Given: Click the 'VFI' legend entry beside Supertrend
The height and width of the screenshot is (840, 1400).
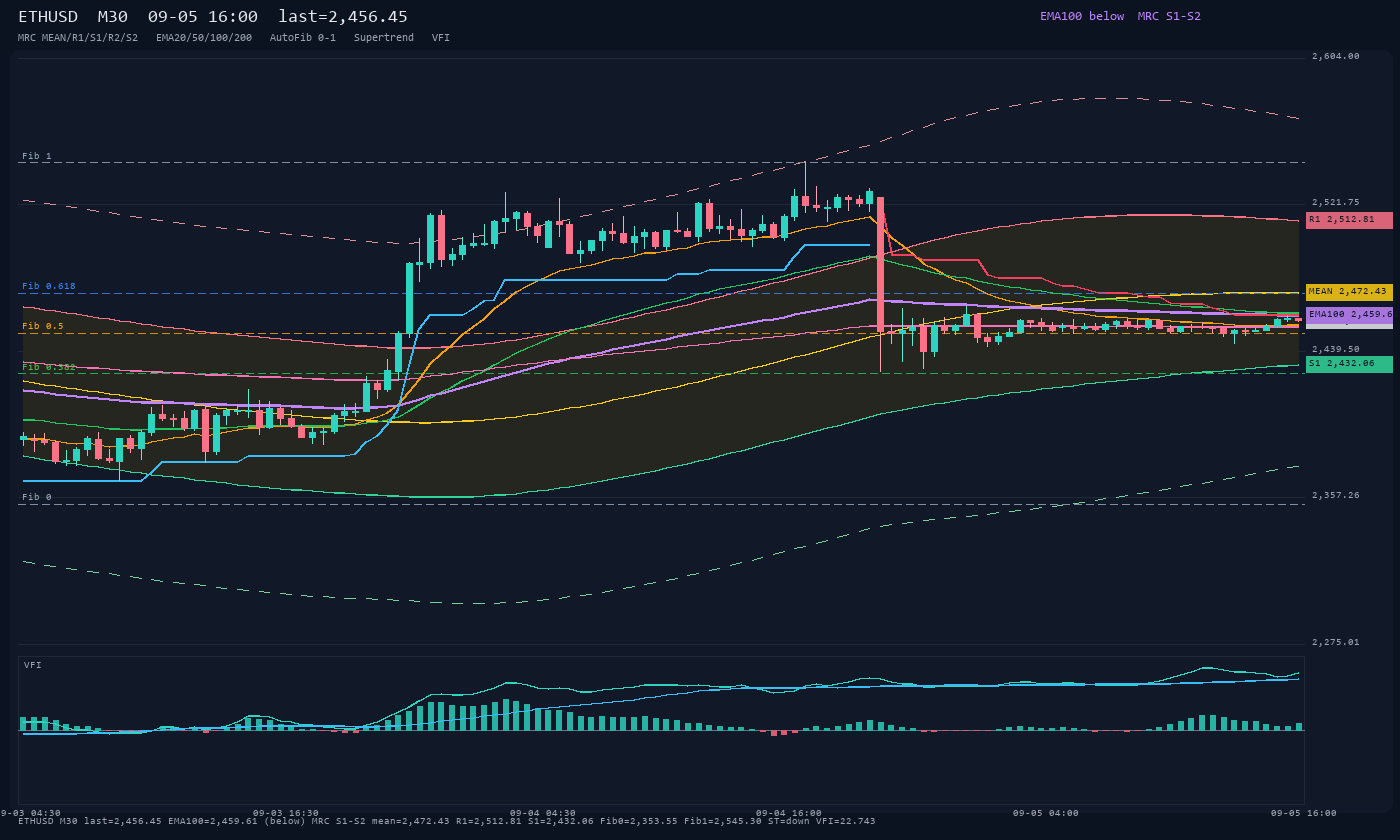Looking at the screenshot, I should point(441,38).
